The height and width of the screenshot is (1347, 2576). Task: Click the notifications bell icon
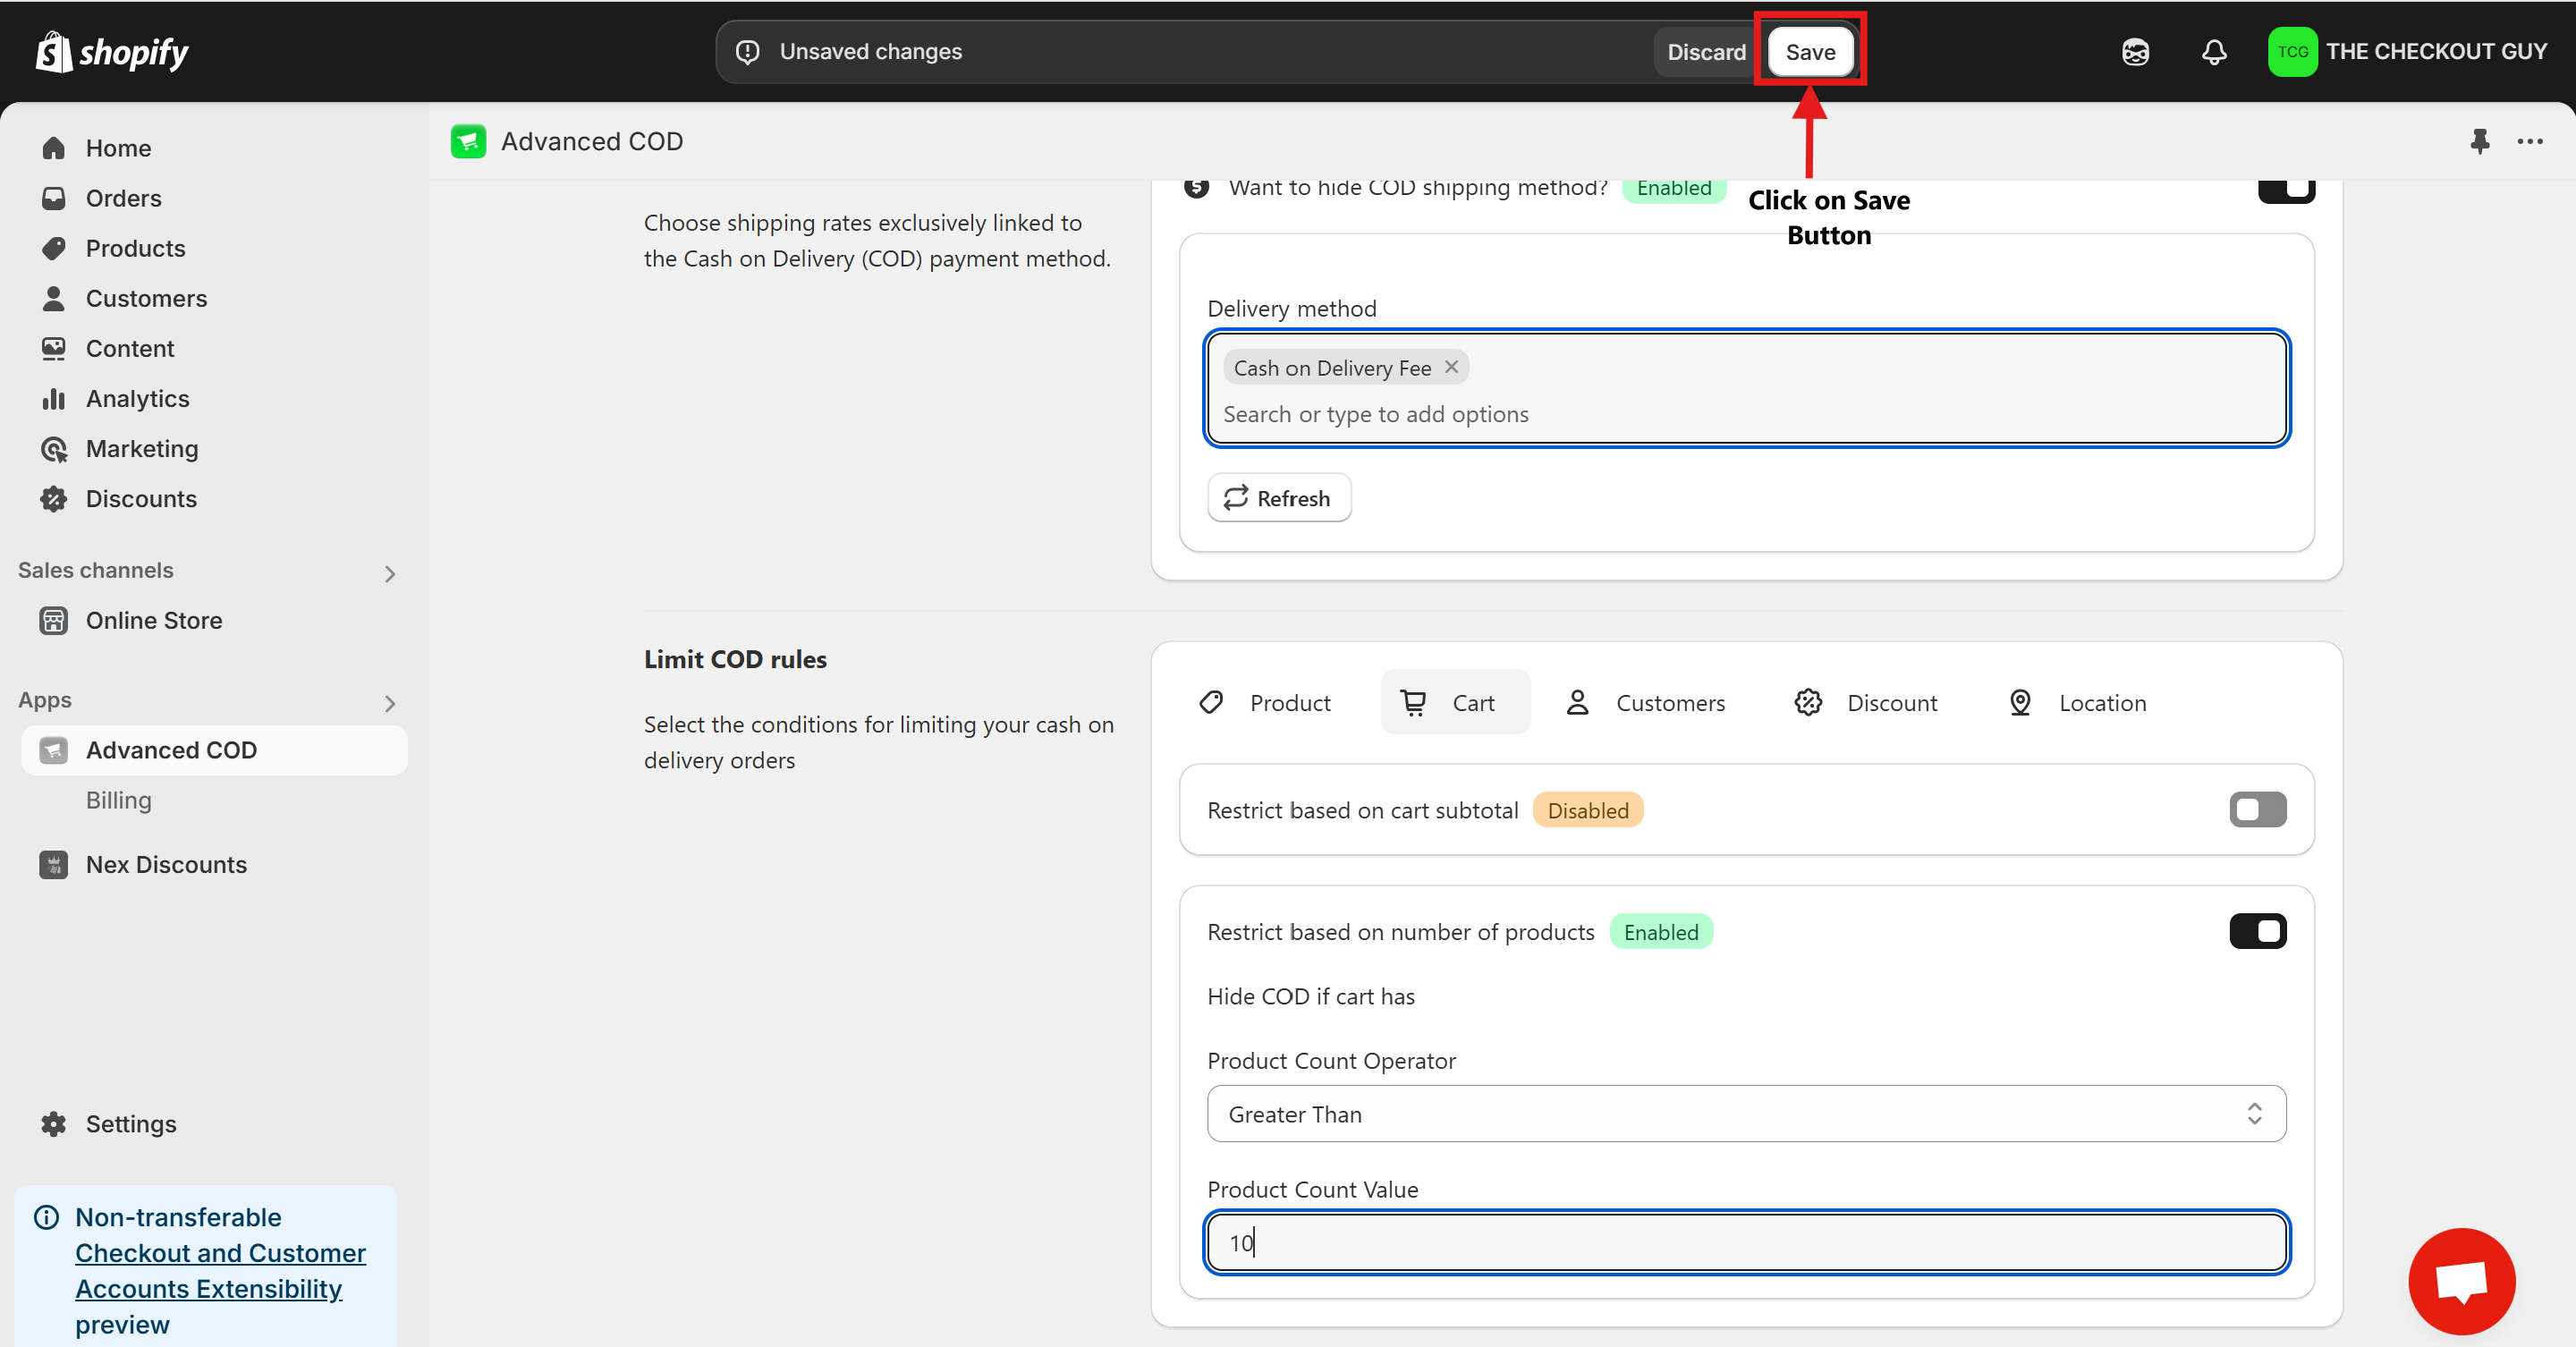click(x=2214, y=52)
